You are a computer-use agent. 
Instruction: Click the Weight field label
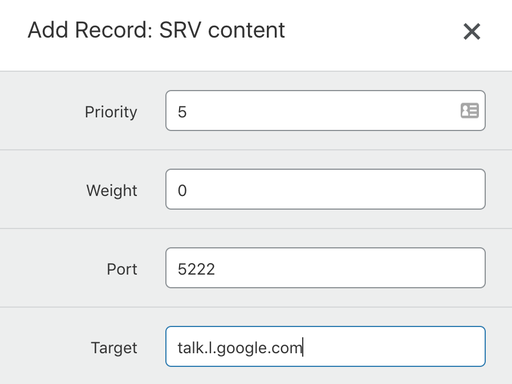coord(112,191)
